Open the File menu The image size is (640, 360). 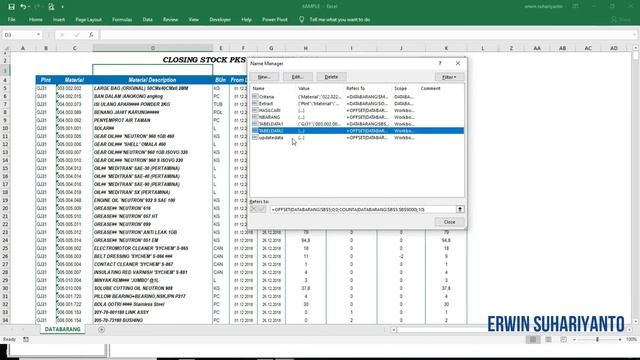[x=11, y=20]
